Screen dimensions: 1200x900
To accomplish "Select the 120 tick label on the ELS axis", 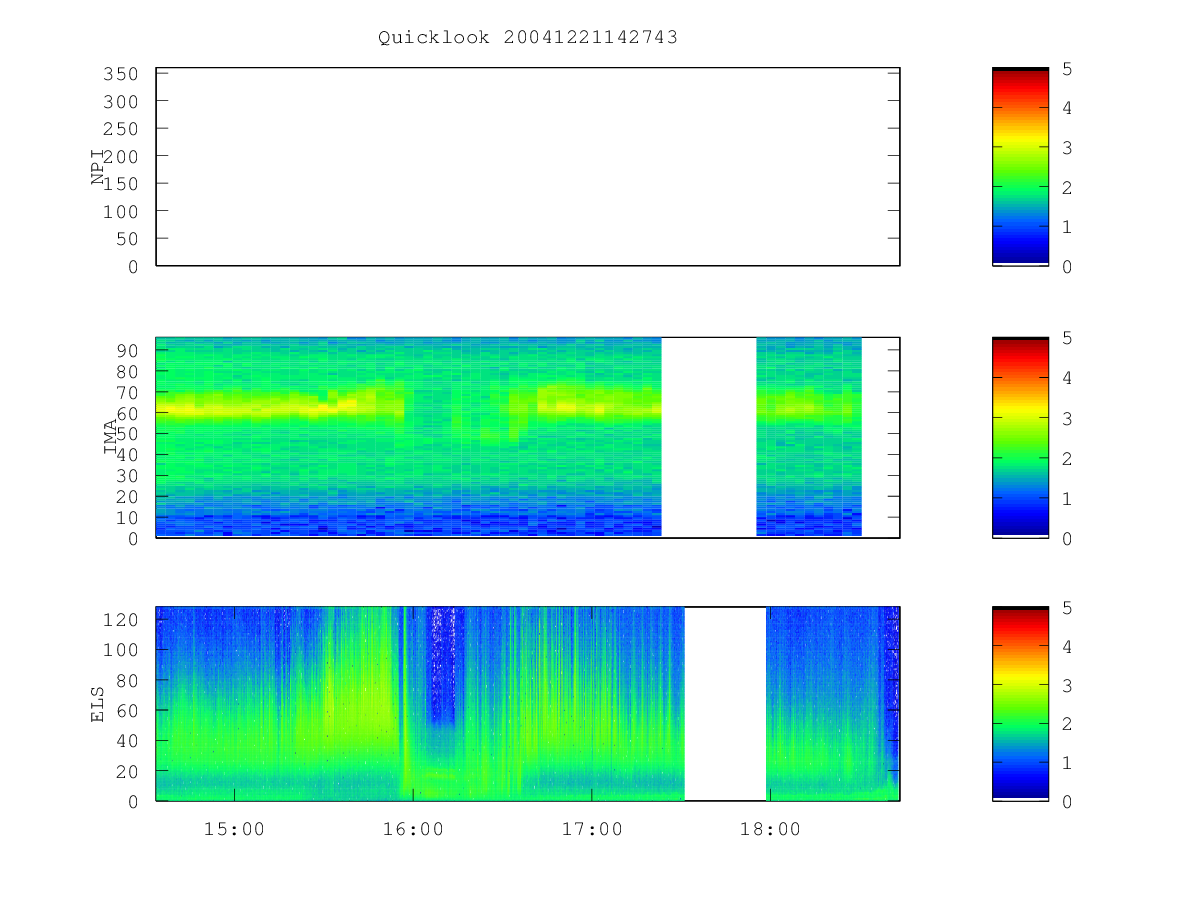I will pos(122,619).
